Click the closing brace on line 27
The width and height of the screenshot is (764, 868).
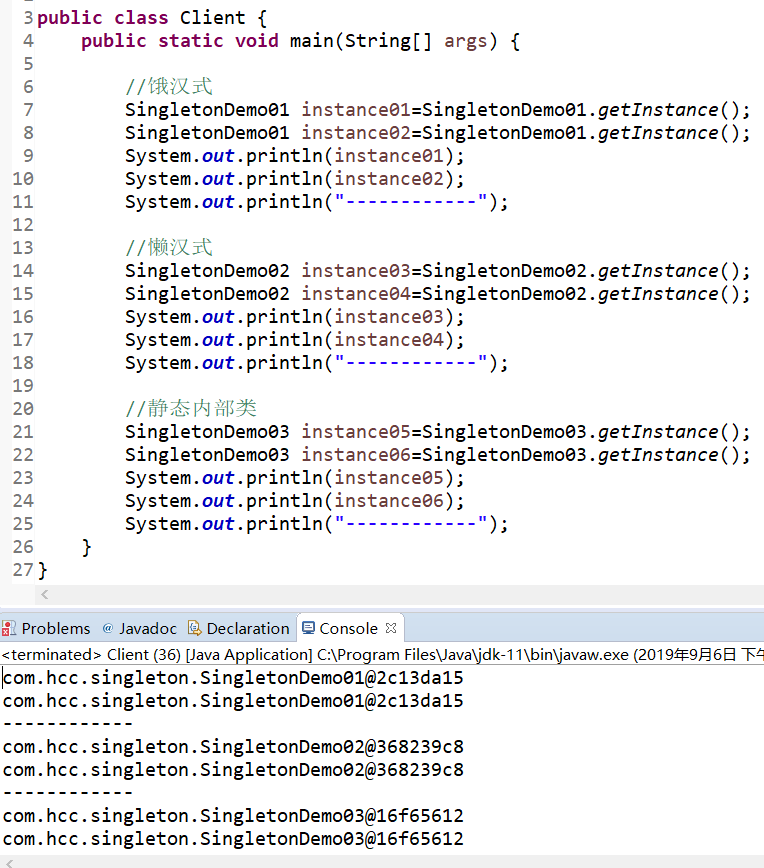43,570
